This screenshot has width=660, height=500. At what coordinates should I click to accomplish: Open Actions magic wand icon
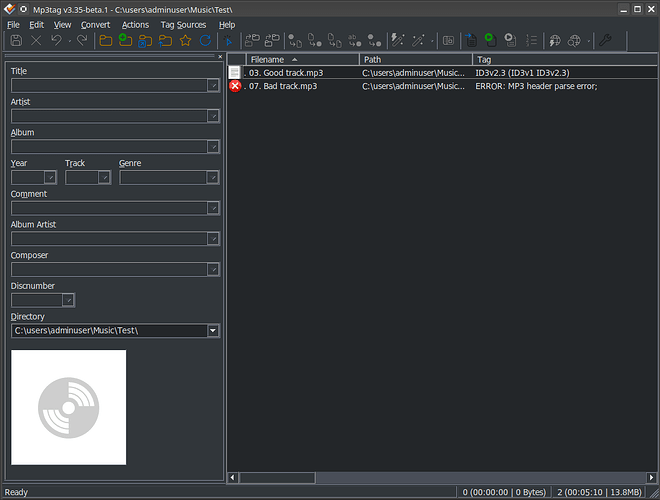(418, 41)
